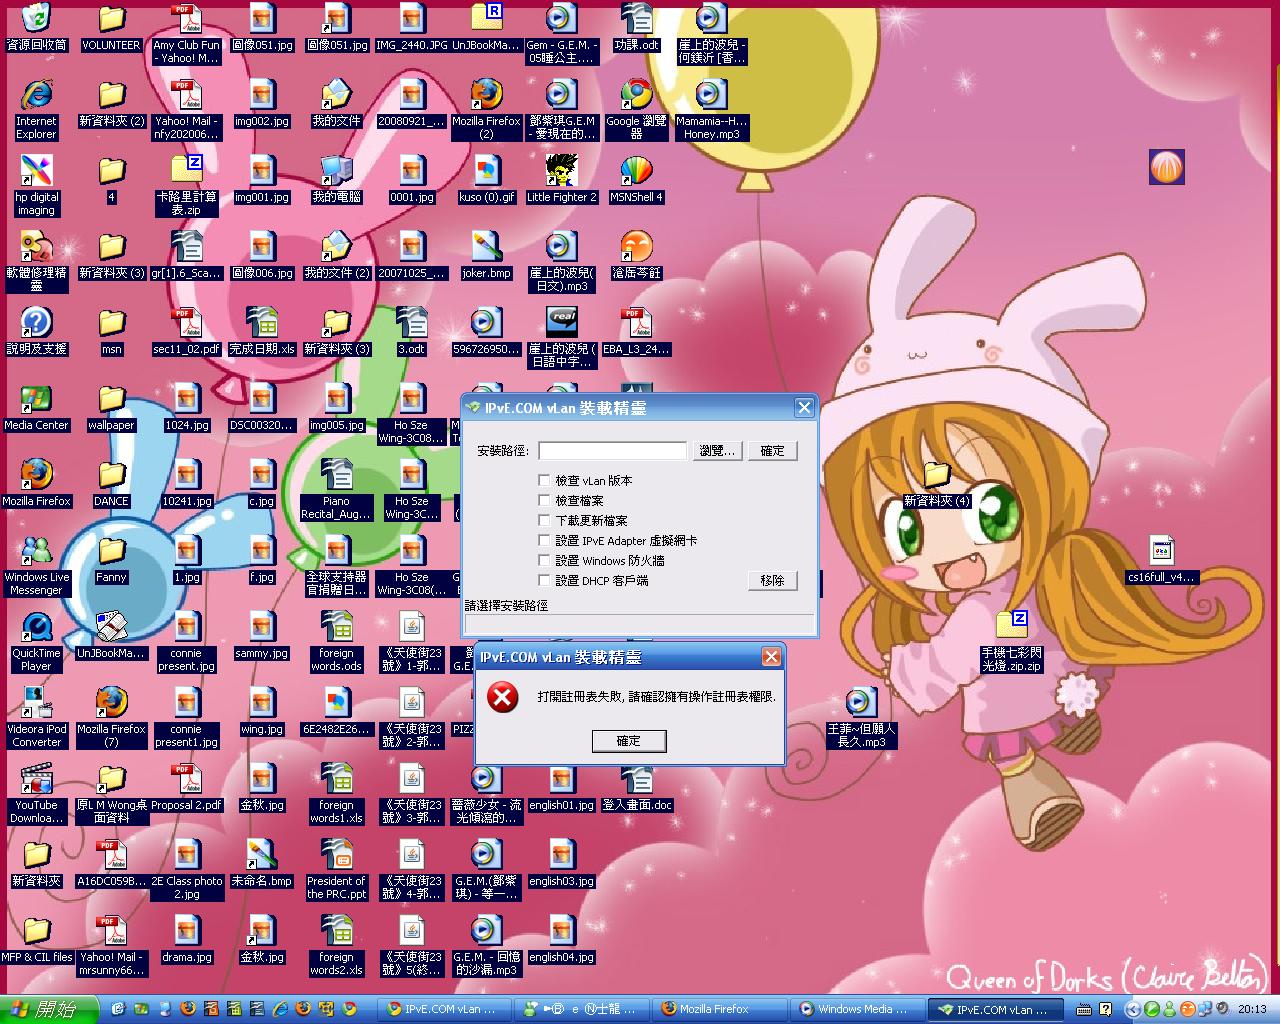Image resolution: width=1280 pixels, height=1024 pixels.
Task: Enable the 檢查 vLan 版本 checkbox
Action: [544, 481]
